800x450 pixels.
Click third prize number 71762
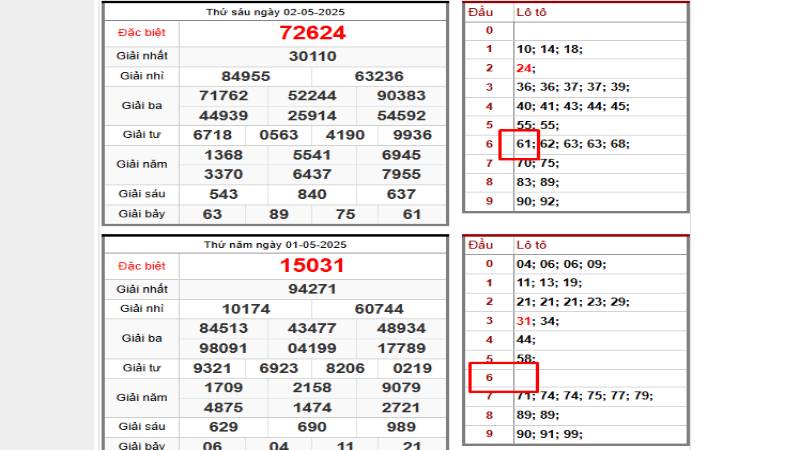[x=223, y=96]
